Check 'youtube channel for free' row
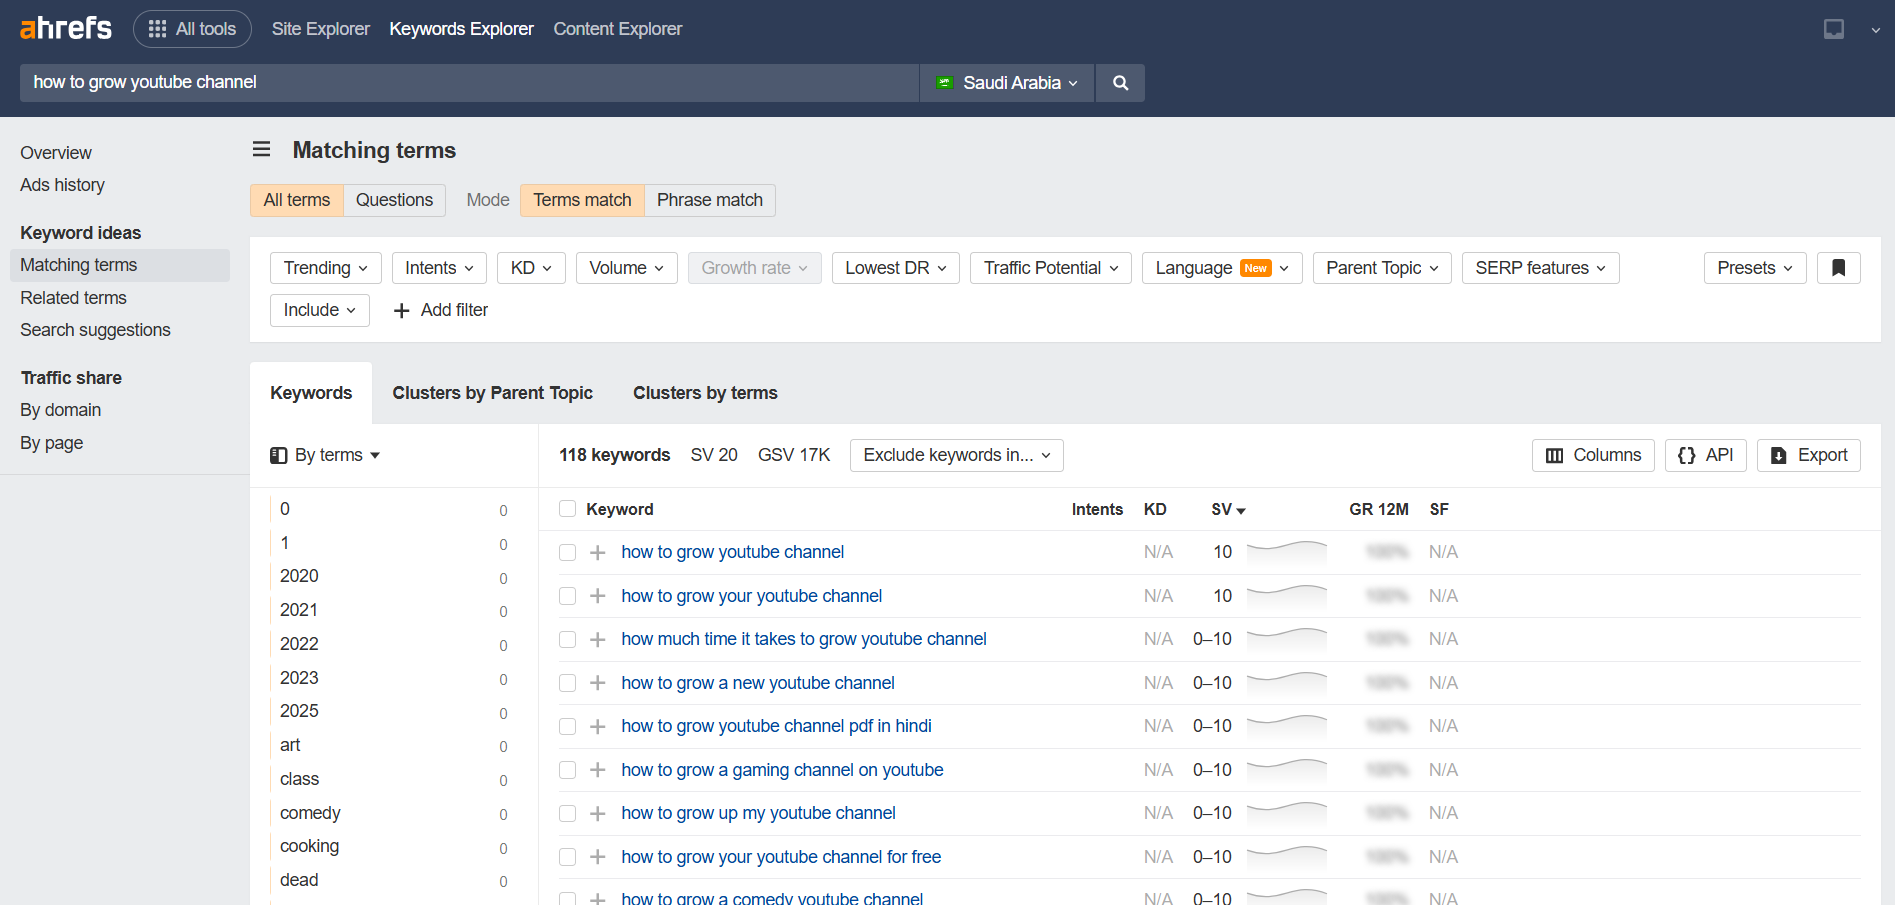 coord(567,857)
